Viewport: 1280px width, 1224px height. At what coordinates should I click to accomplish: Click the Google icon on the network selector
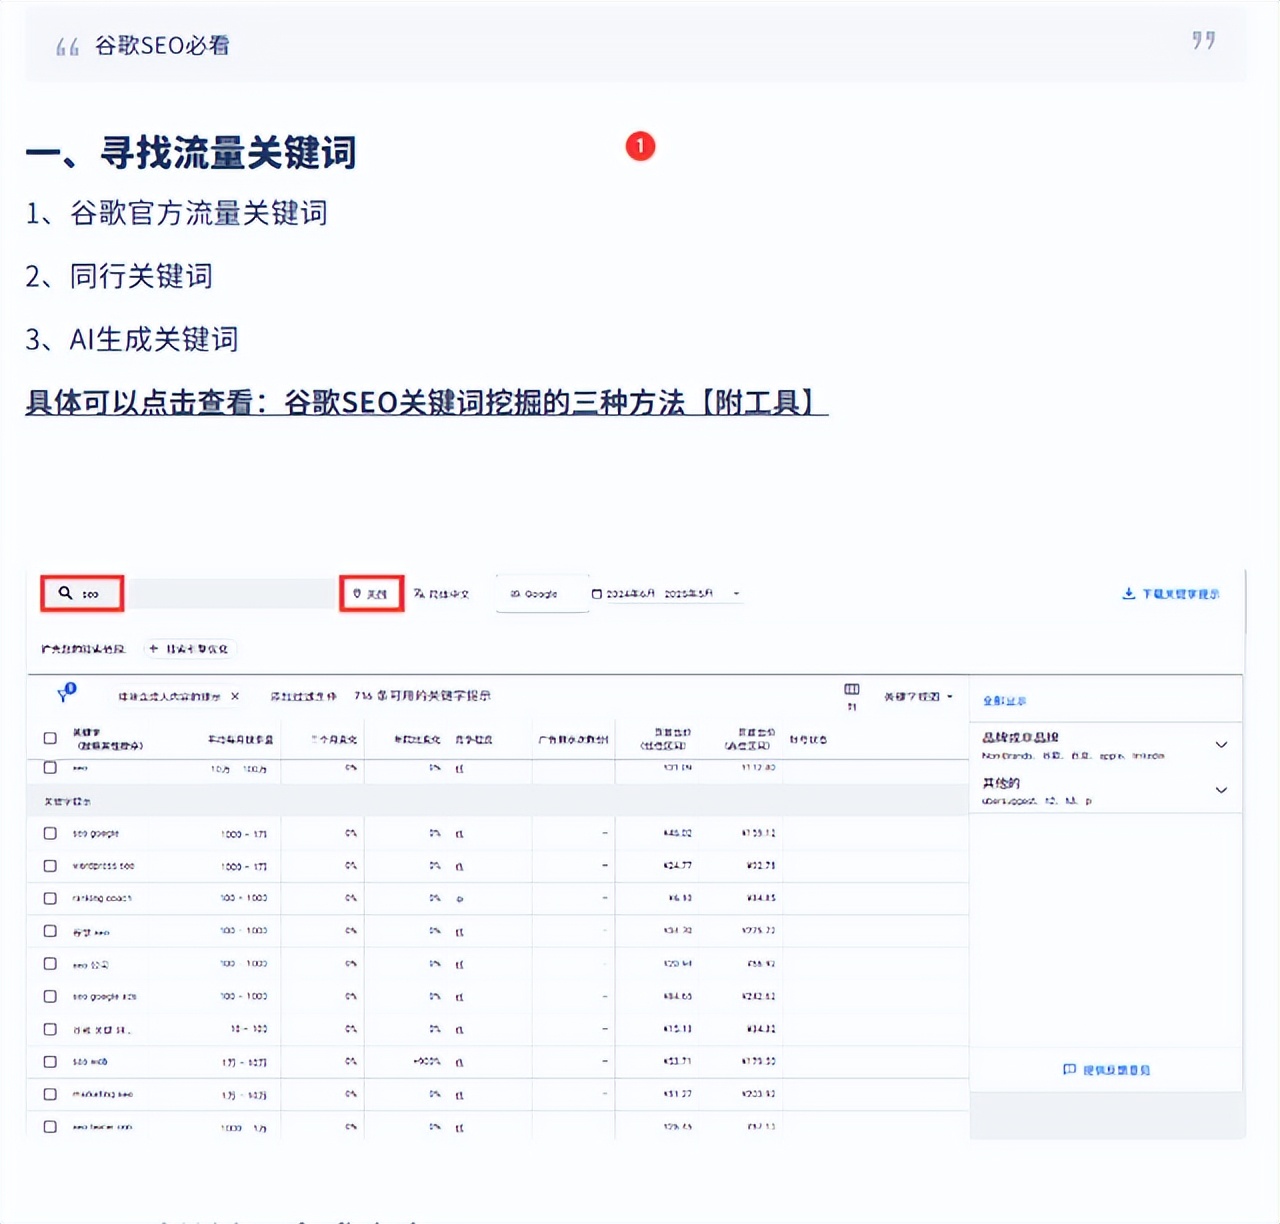point(516,592)
